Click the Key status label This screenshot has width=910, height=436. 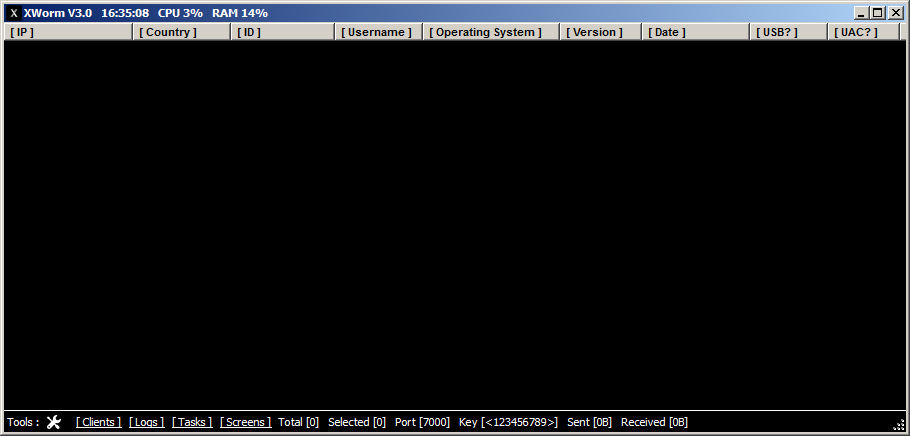click(x=508, y=422)
